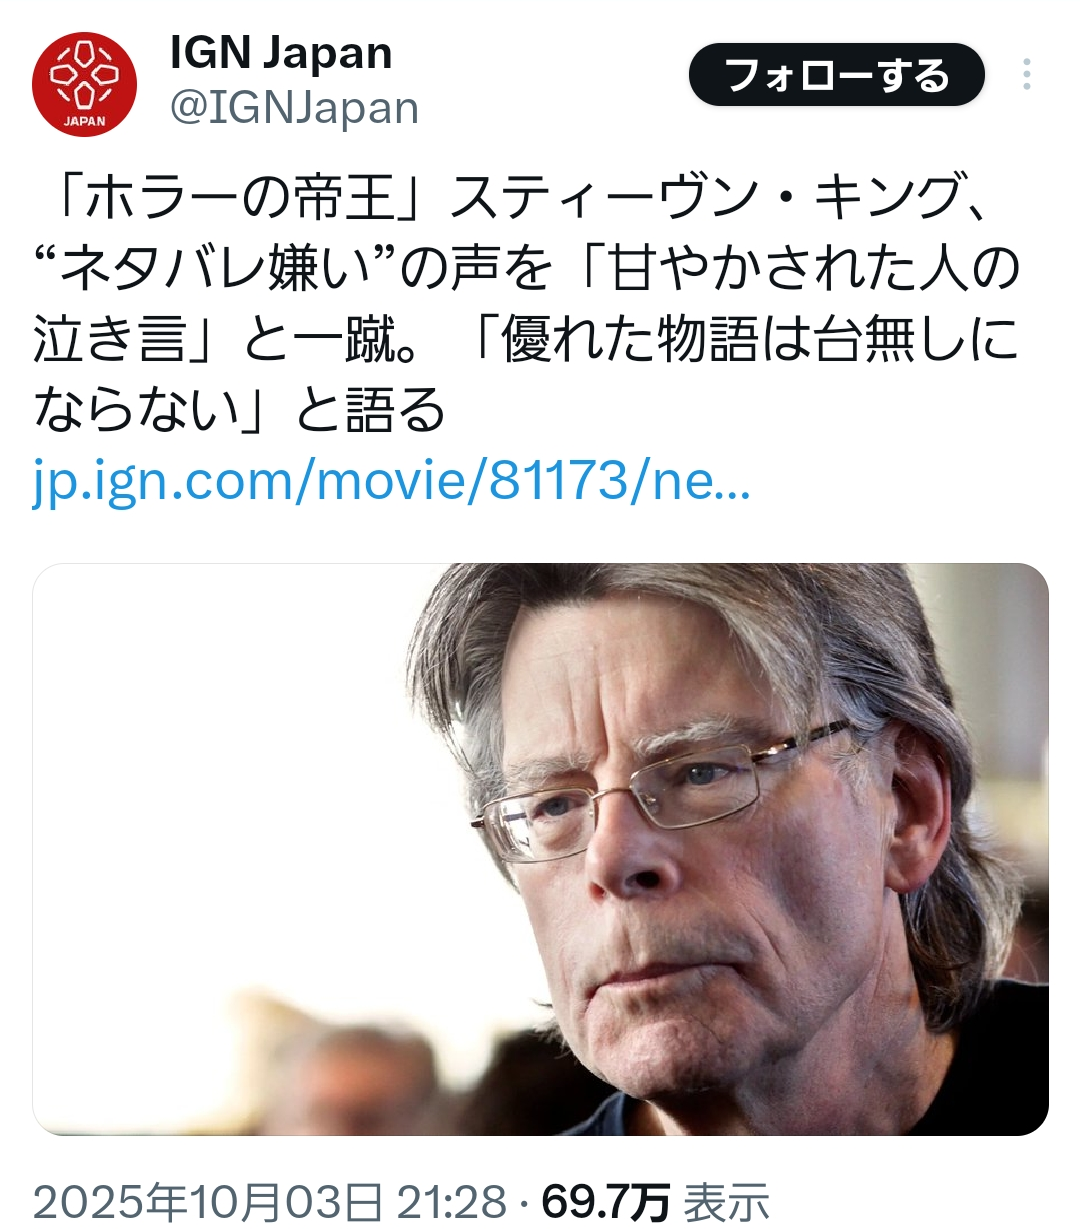Expand the post options via vertical dots
1080x1230 pixels.
click(x=1027, y=76)
